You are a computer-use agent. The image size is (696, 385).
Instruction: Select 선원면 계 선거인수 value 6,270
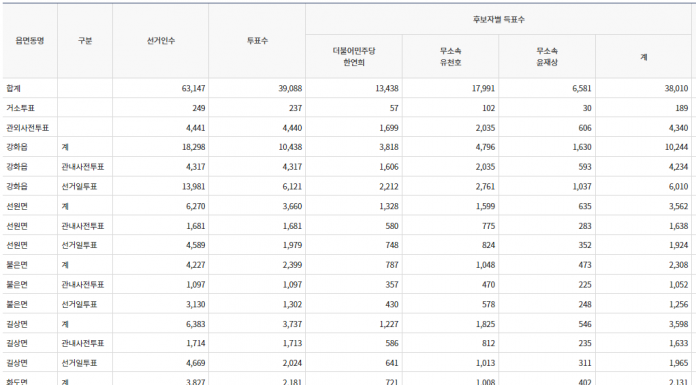195,206
